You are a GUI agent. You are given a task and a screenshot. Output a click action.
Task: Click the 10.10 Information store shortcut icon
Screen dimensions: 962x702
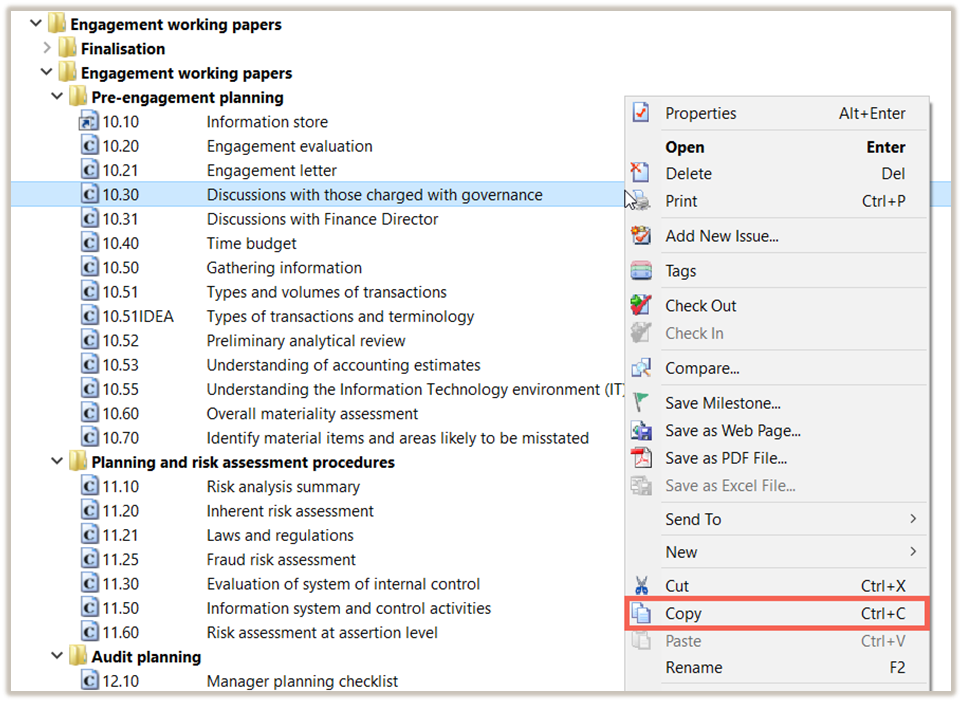pyautogui.click(x=89, y=122)
